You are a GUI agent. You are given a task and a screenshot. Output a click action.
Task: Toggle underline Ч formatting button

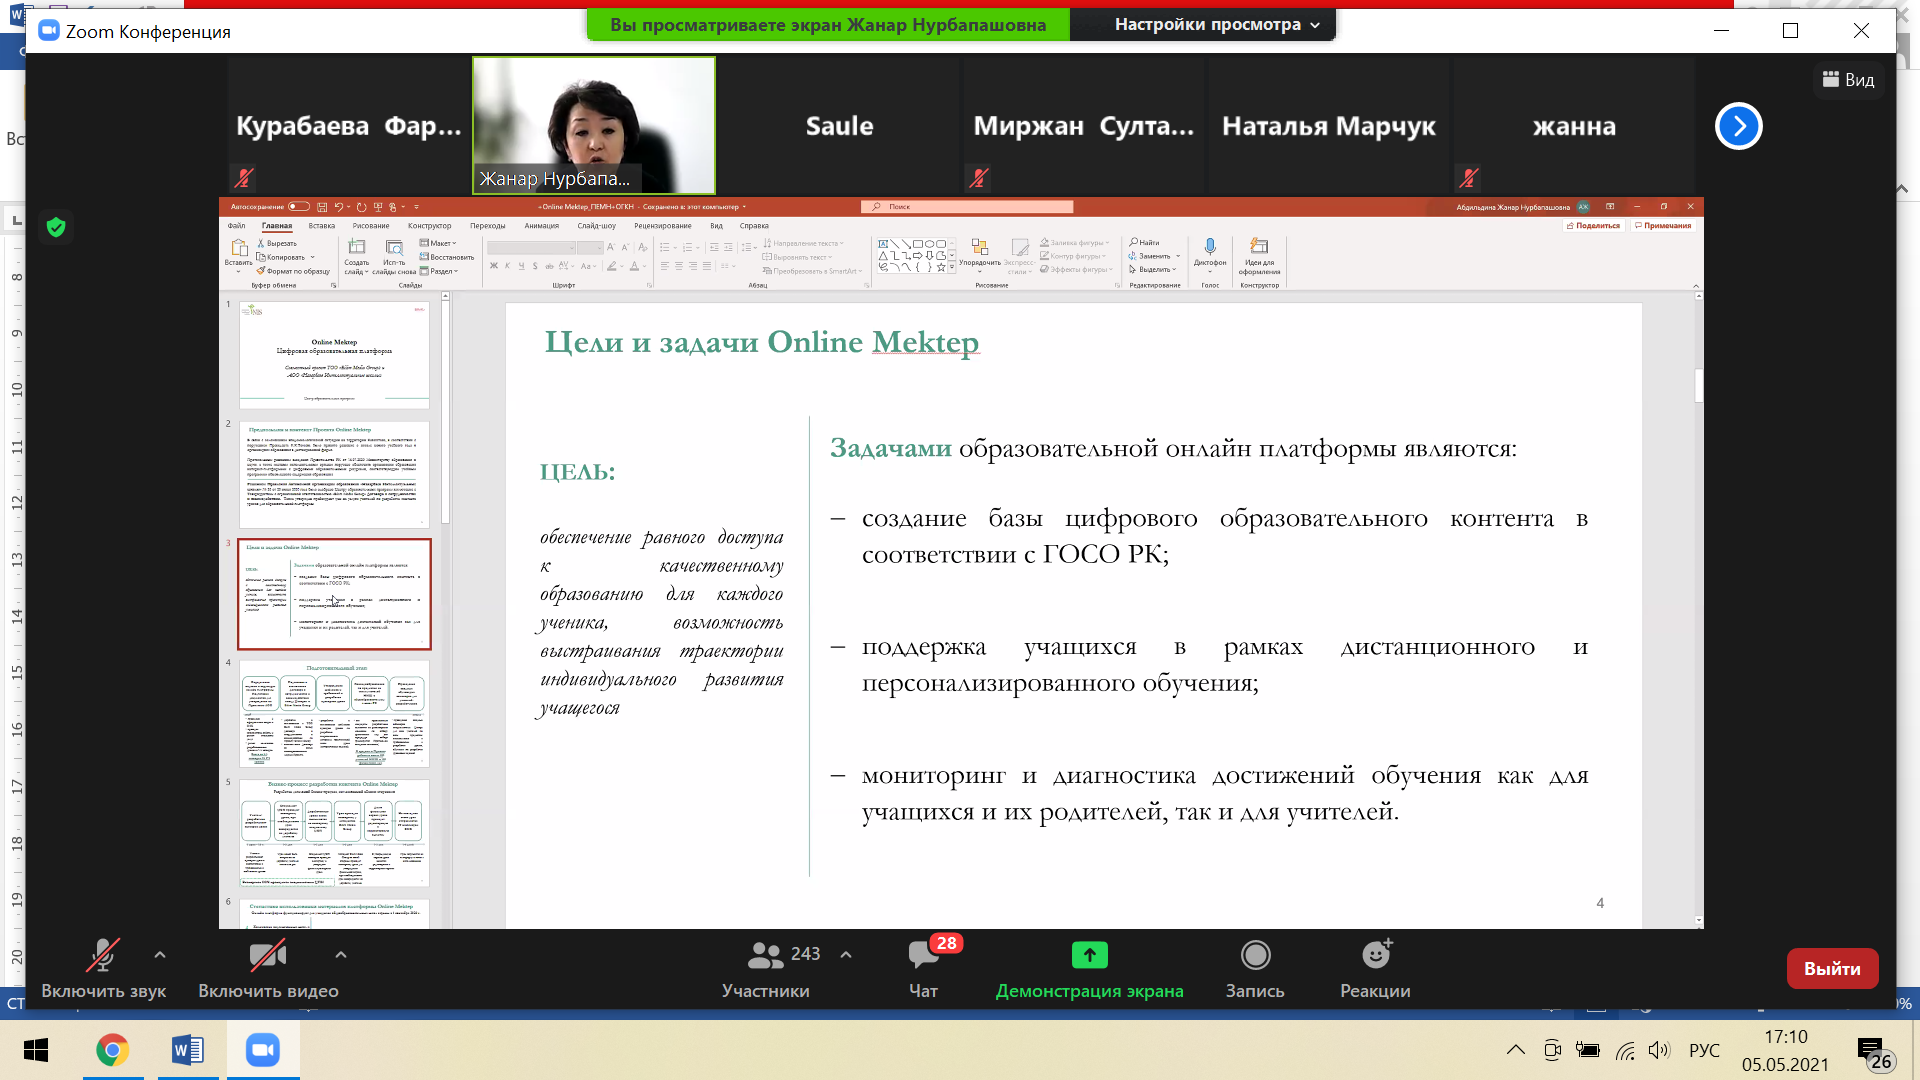(x=521, y=266)
